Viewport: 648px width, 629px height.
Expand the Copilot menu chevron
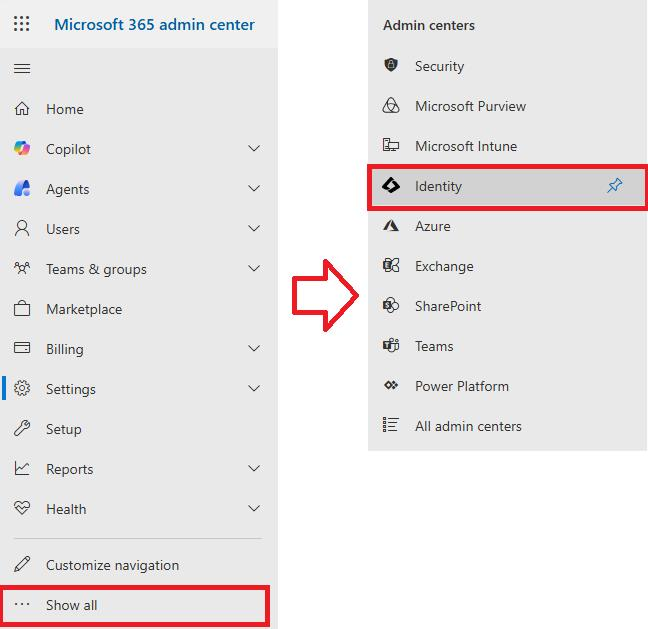[254, 148]
